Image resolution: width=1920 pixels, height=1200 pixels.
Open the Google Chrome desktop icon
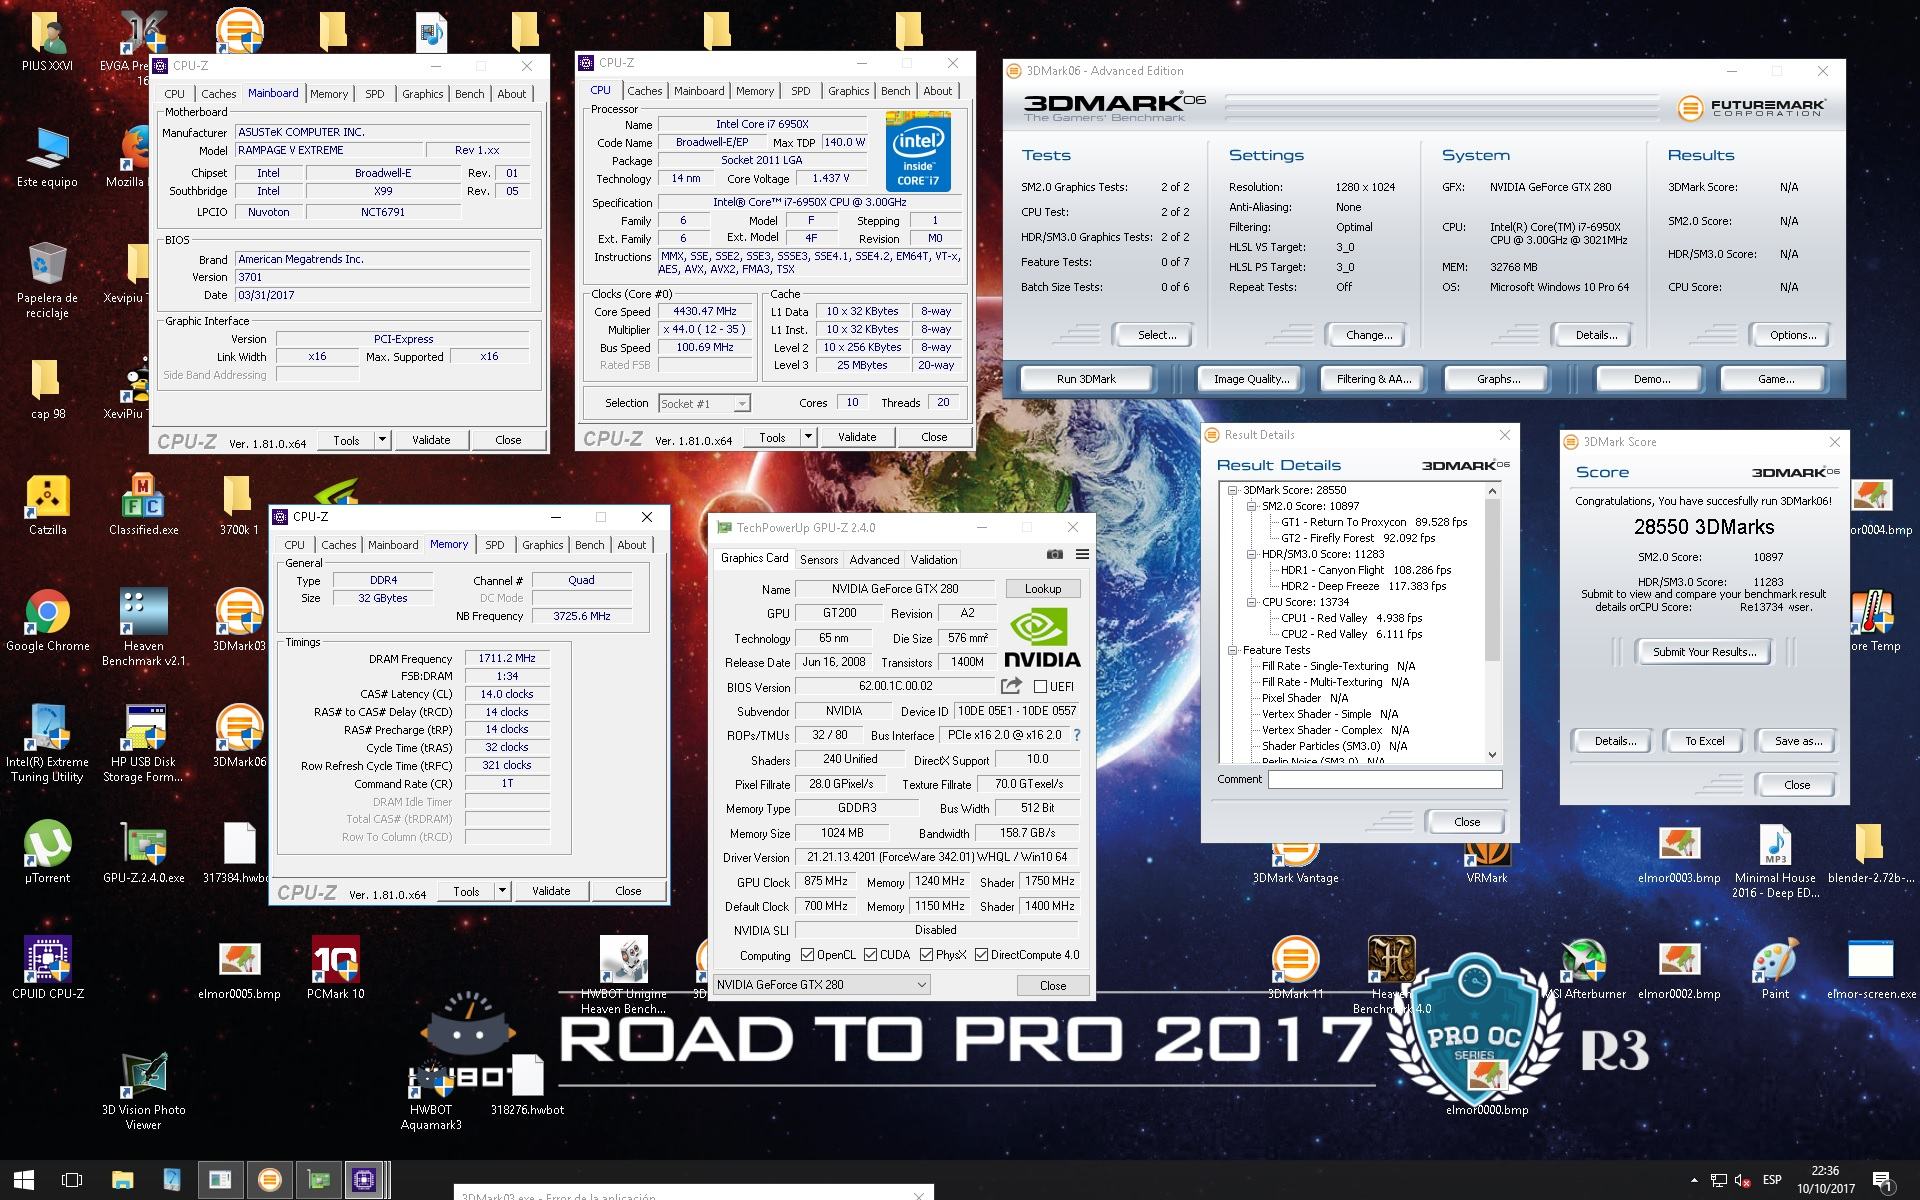tap(47, 621)
